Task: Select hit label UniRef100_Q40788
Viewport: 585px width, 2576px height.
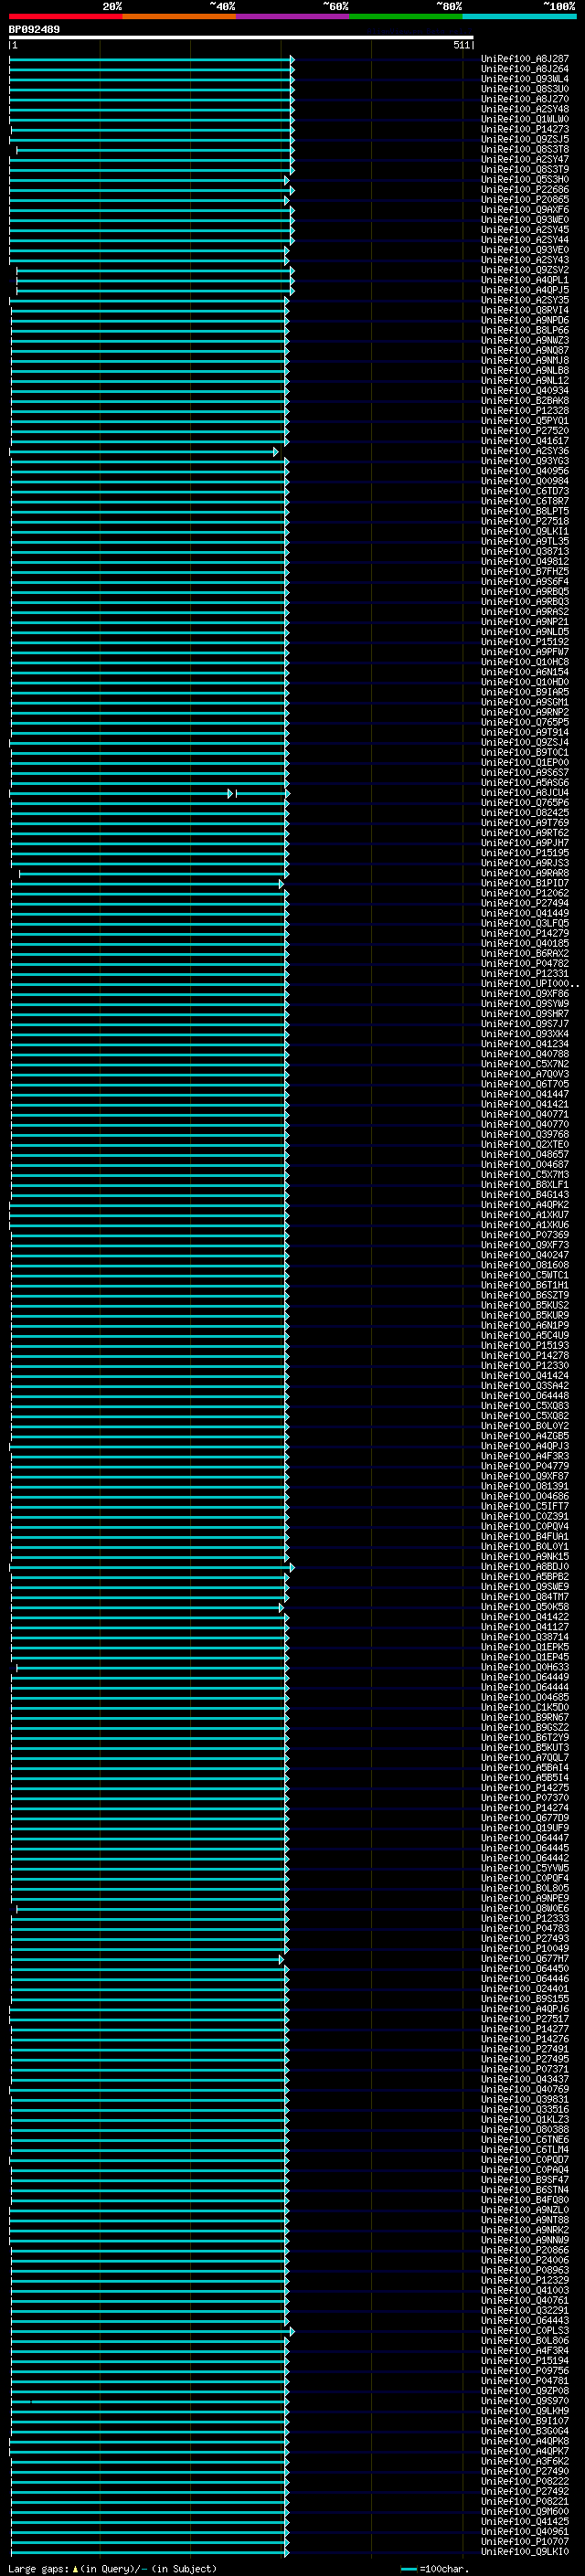Action: click(524, 1053)
